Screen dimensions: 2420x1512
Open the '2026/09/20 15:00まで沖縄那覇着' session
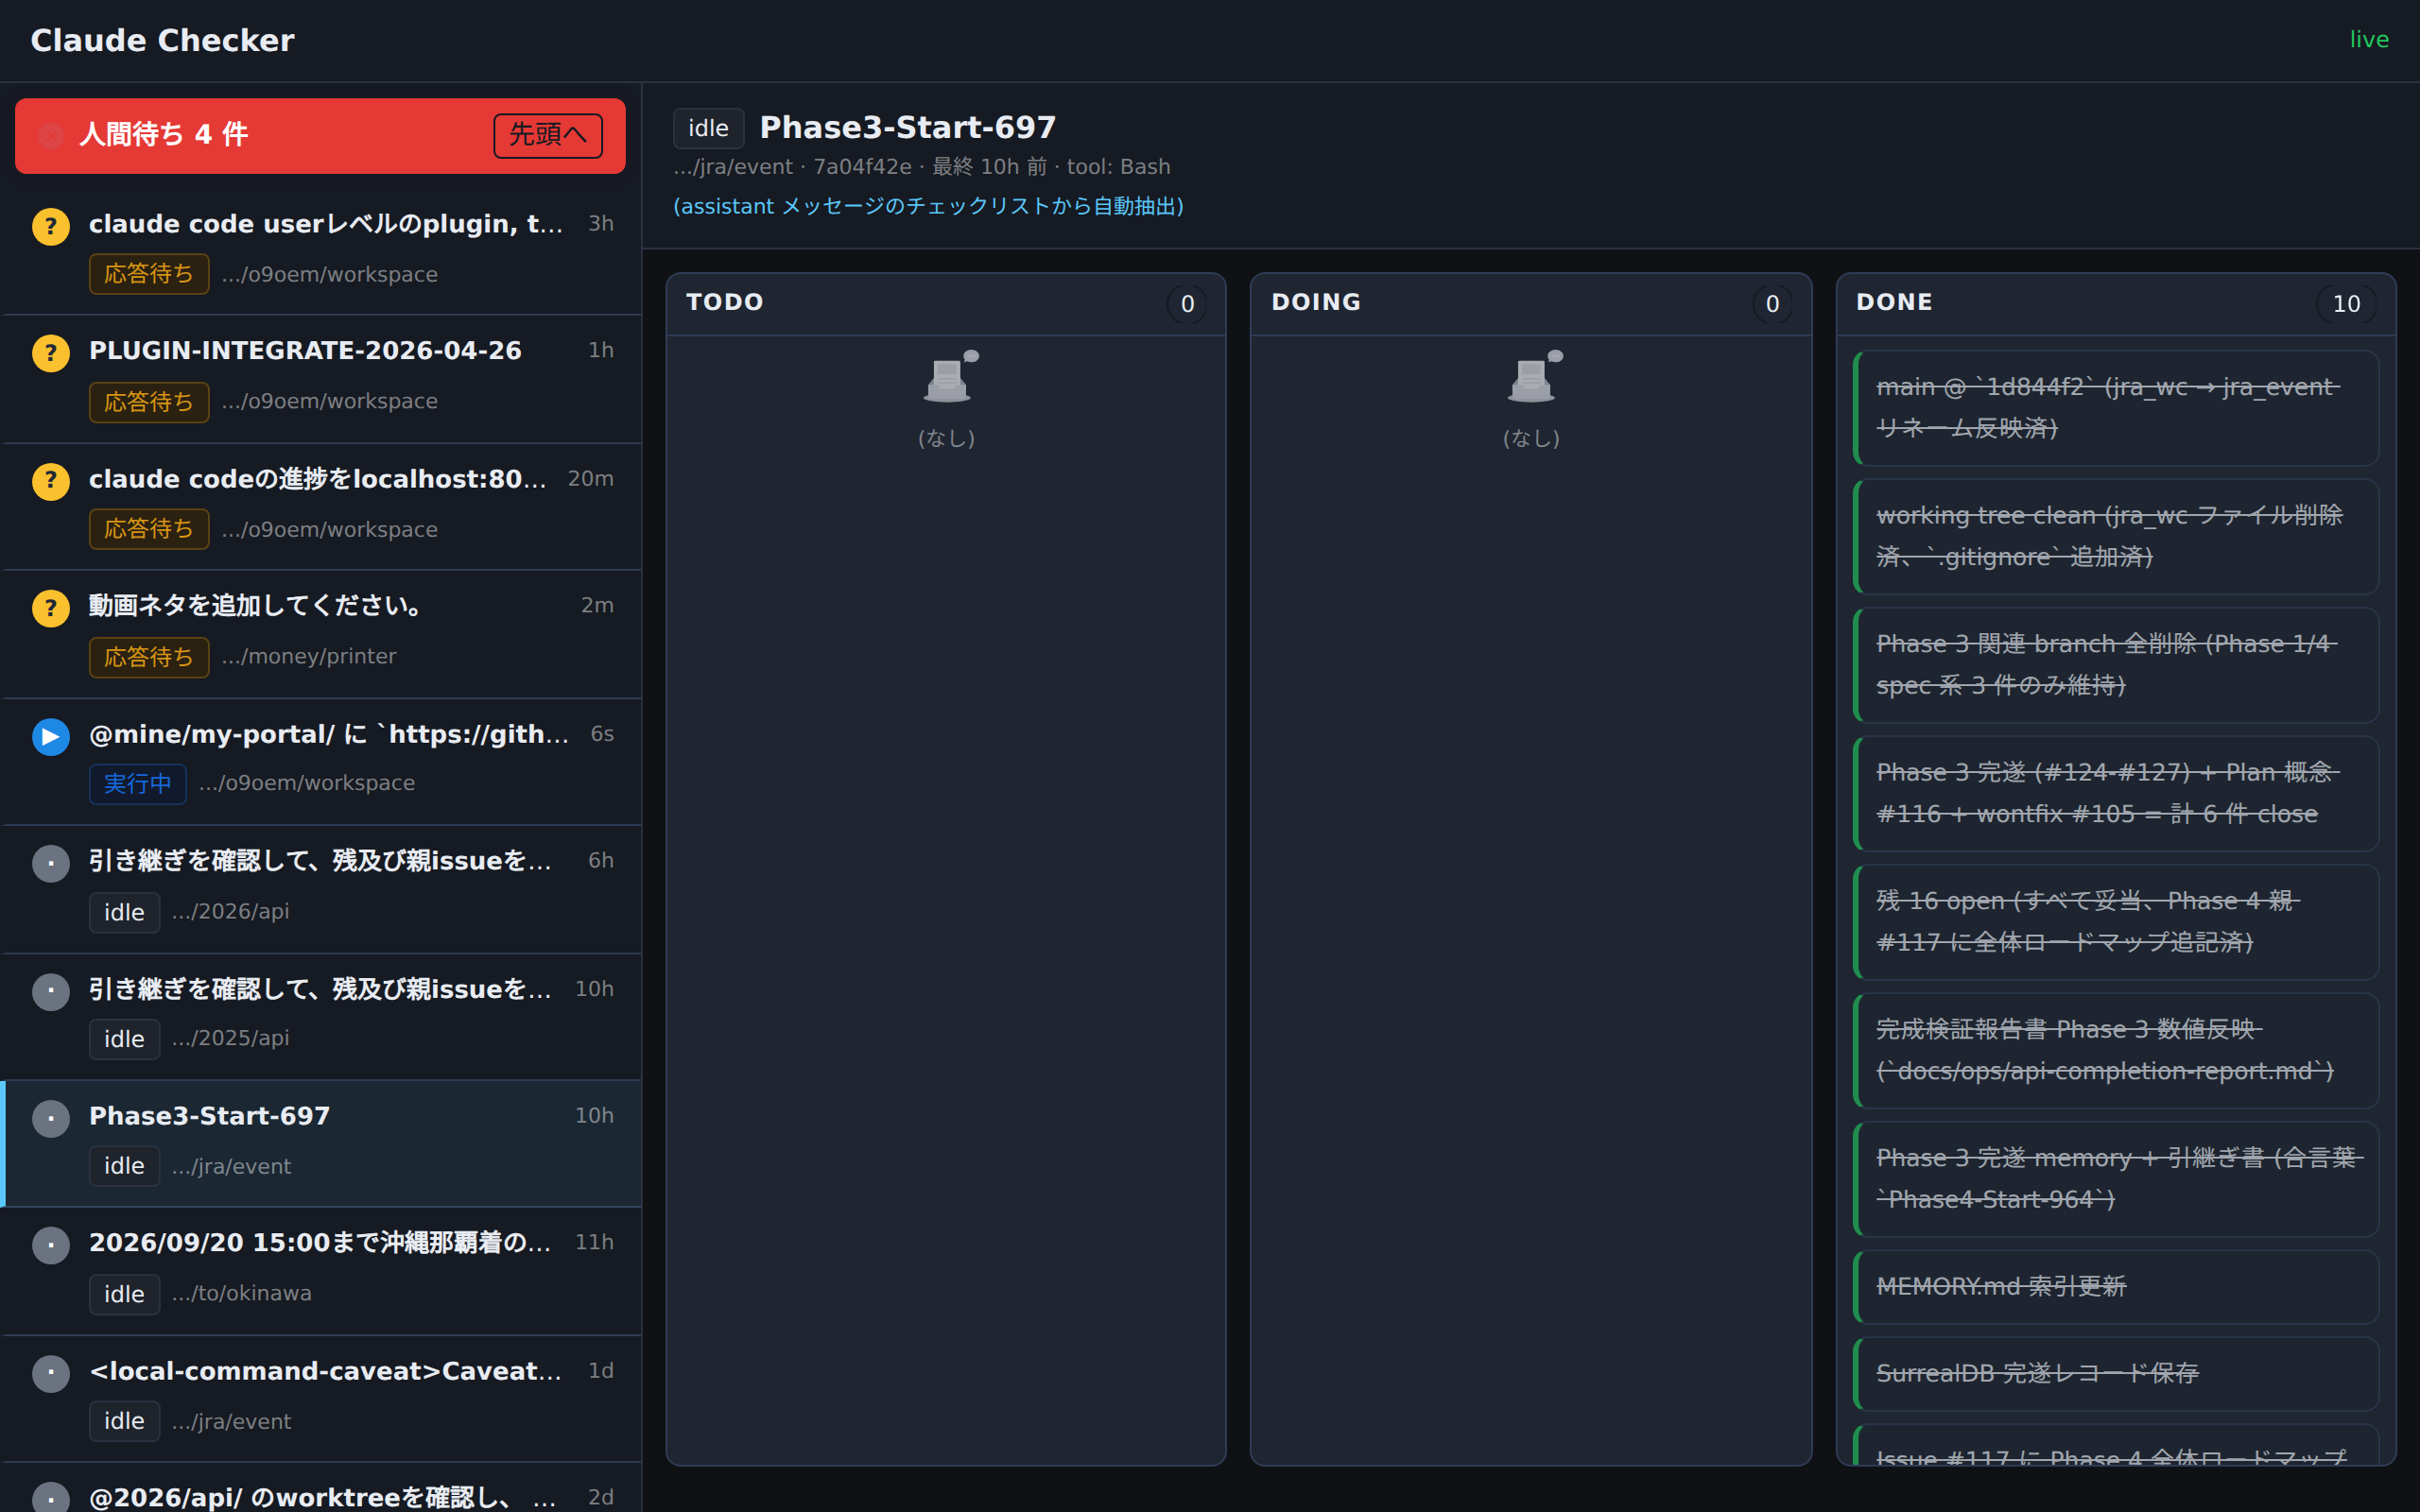click(322, 1271)
